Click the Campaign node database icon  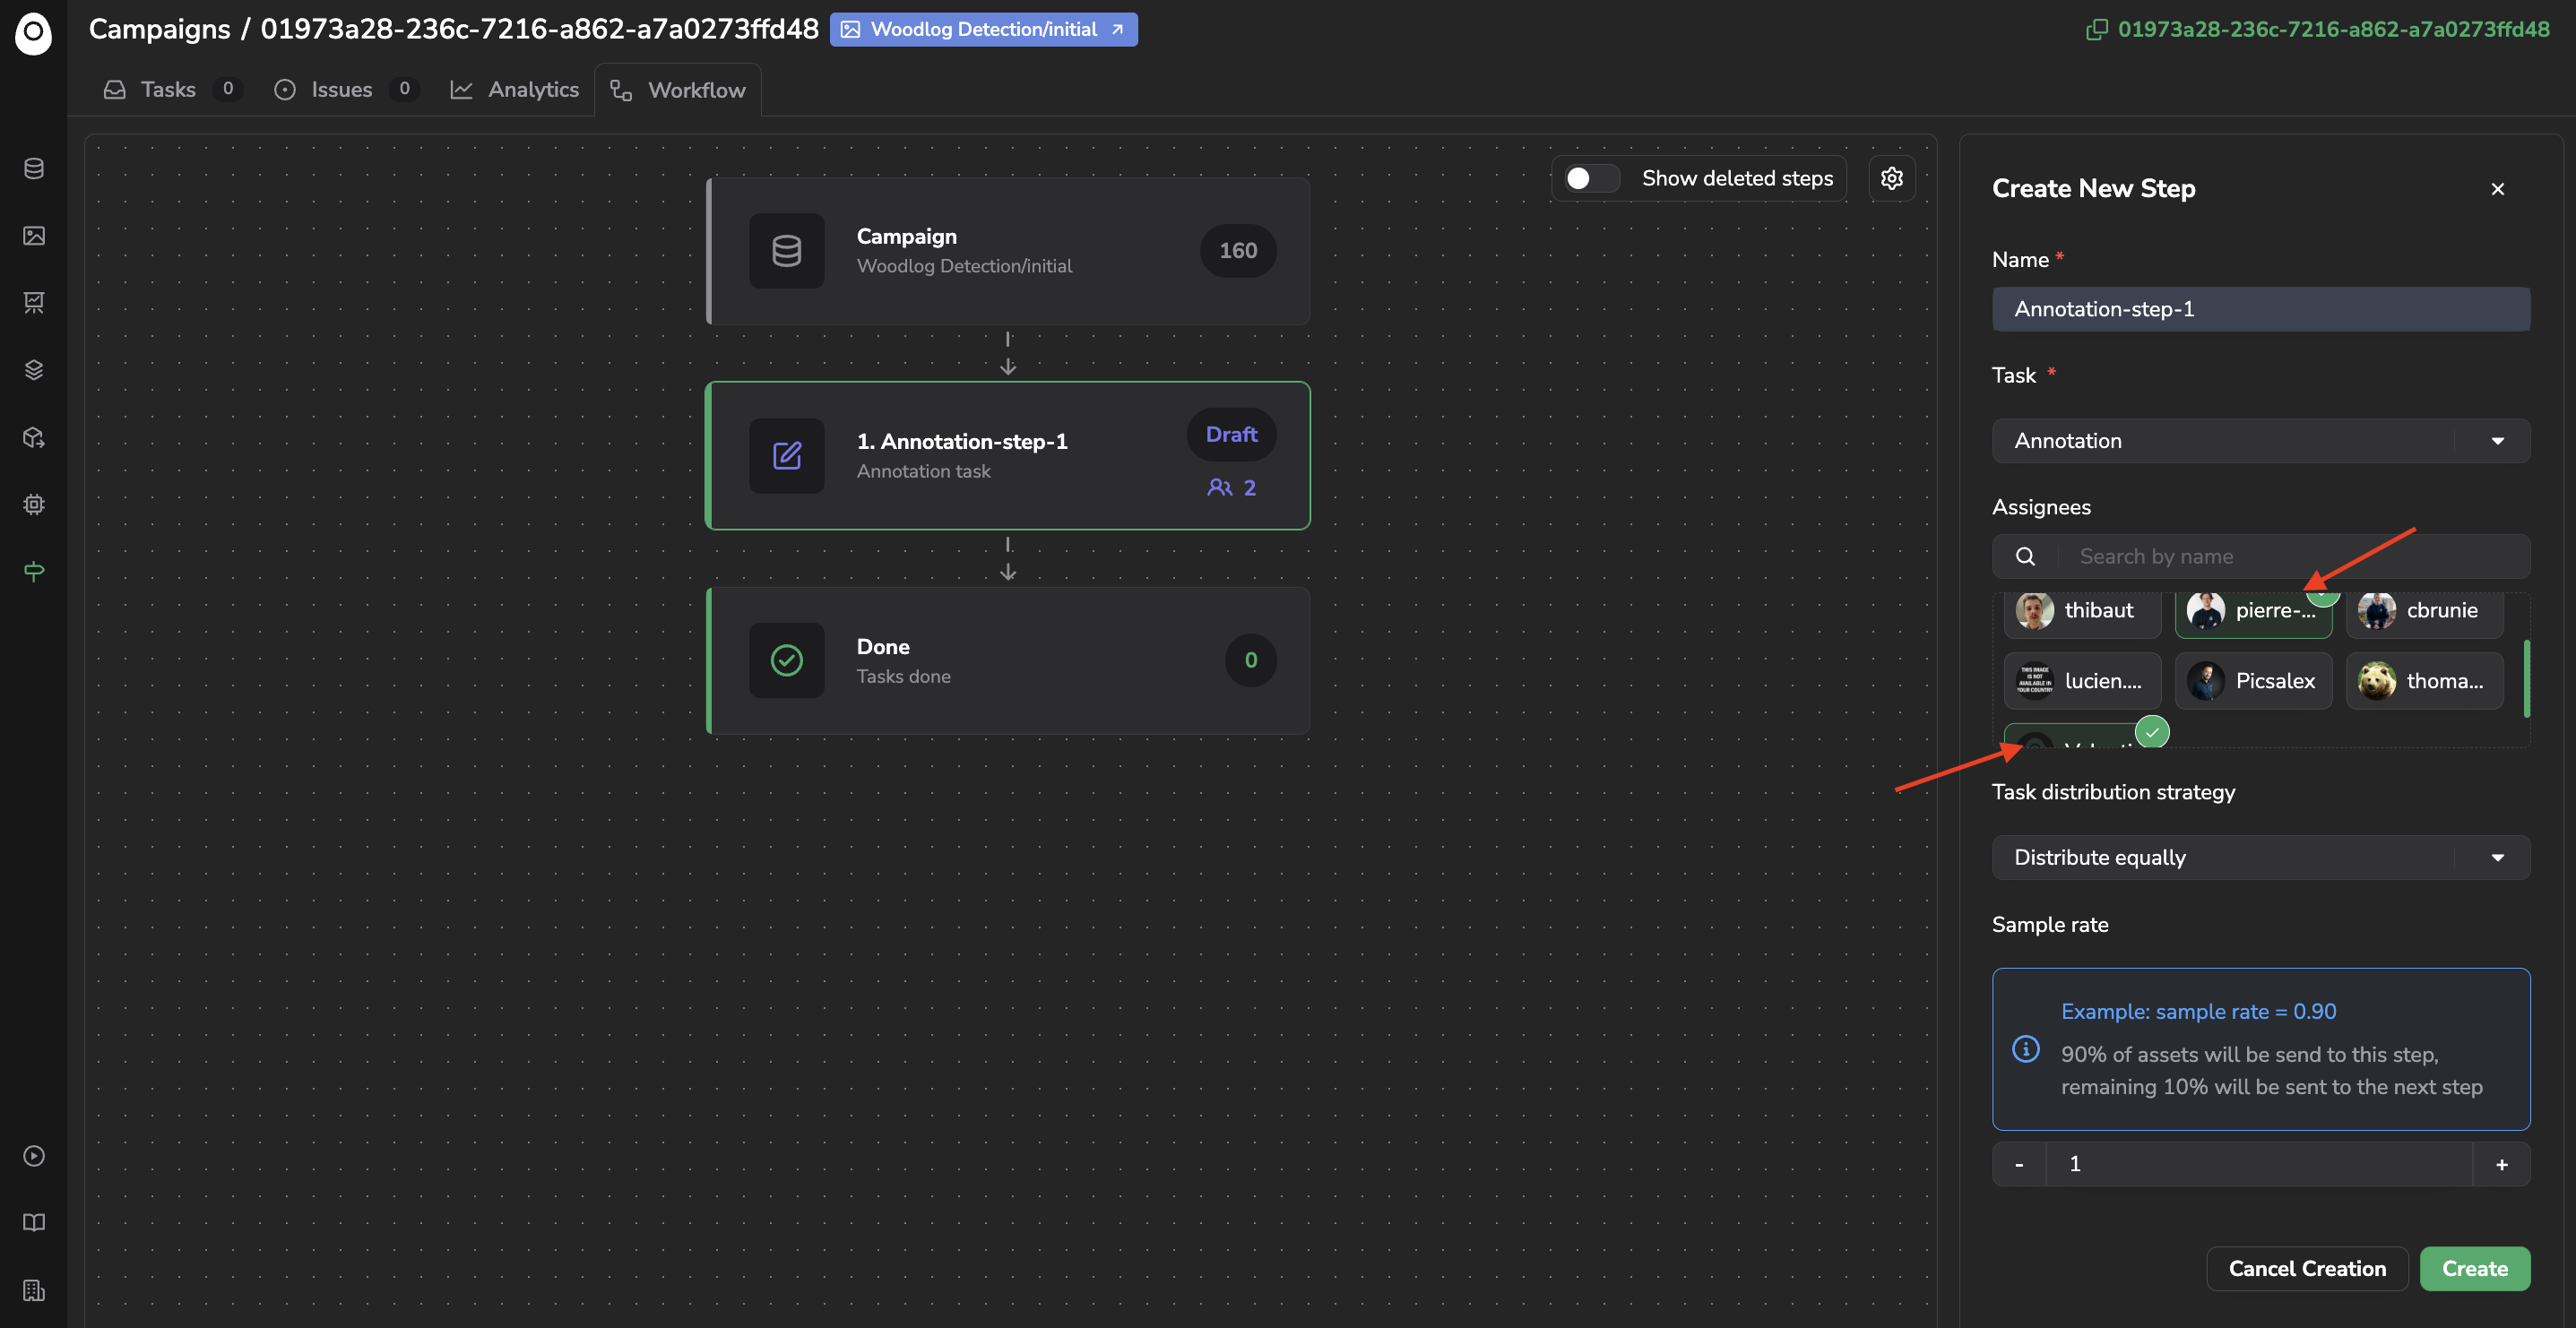click(787, 251)
